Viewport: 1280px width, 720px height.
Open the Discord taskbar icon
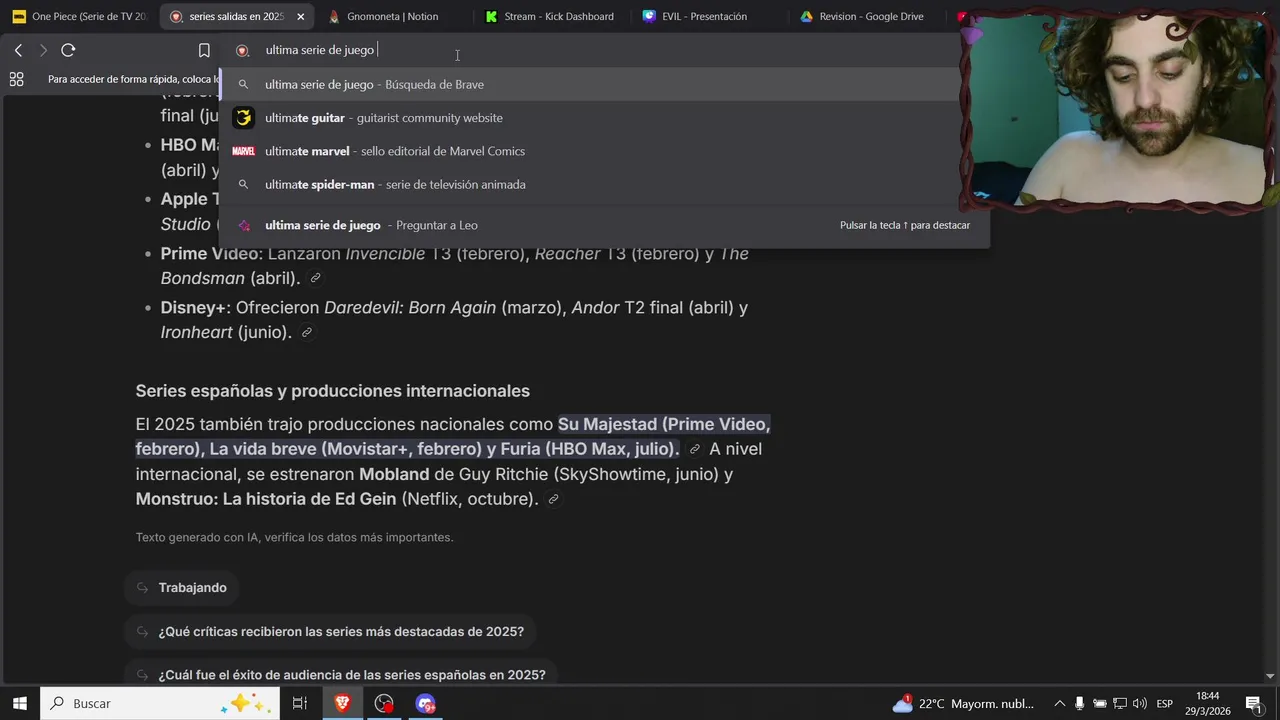[426, 703]
